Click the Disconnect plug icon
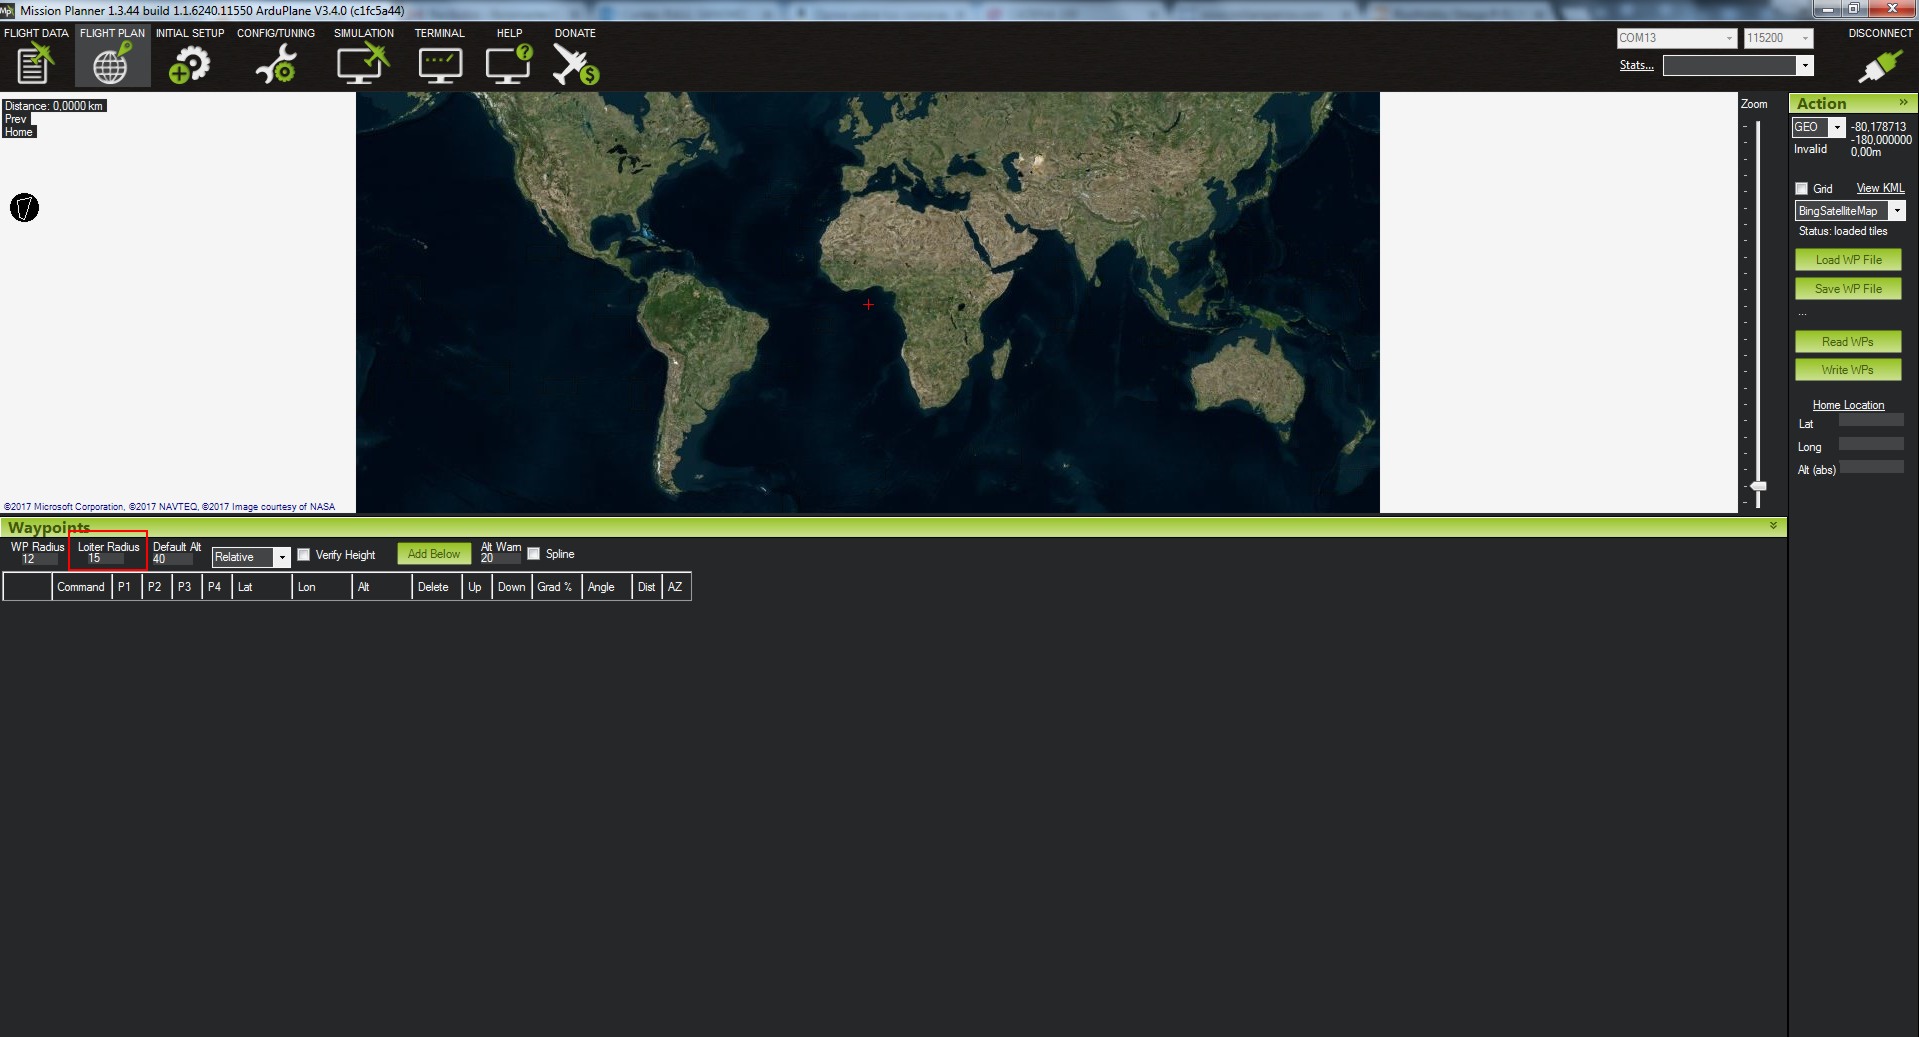1919x1037 pixels. point(1879,66)
